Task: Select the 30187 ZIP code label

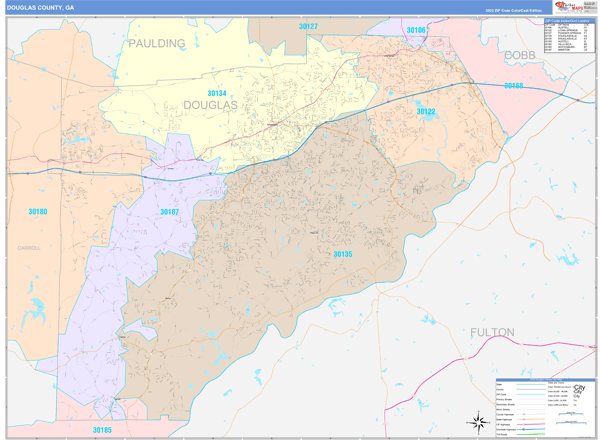Action: (x=169, y=212)
